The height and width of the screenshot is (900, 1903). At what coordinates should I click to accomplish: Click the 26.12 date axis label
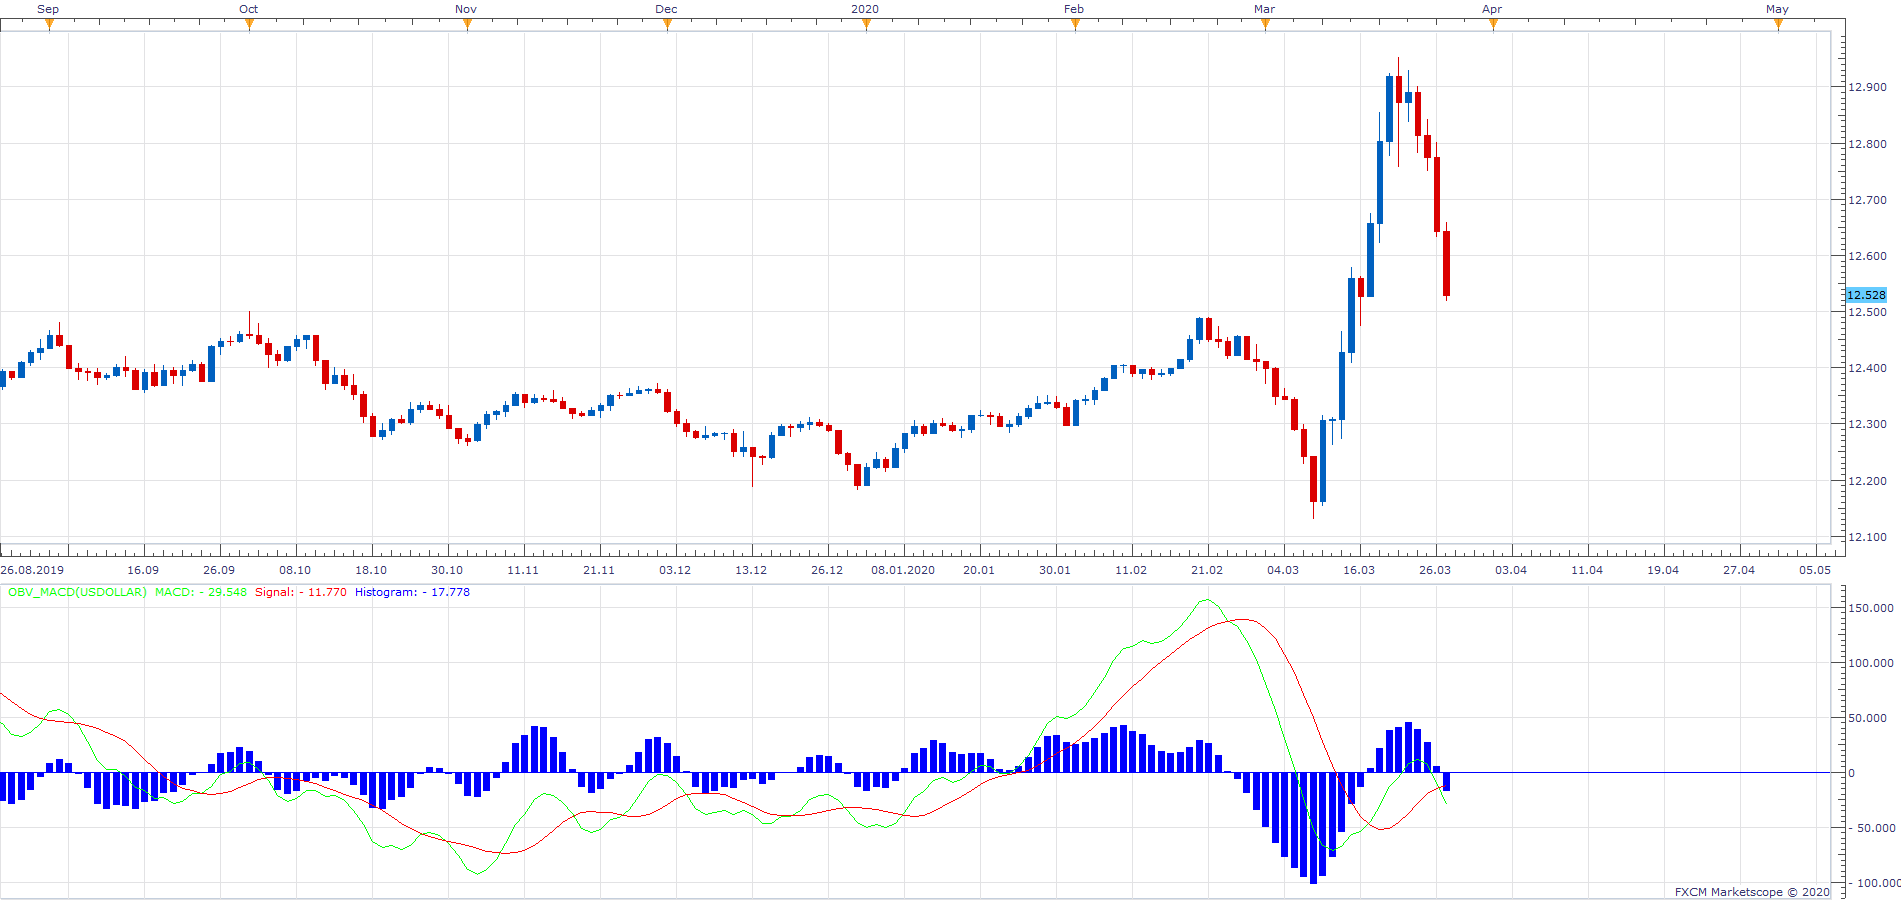[x=827, y=570]
